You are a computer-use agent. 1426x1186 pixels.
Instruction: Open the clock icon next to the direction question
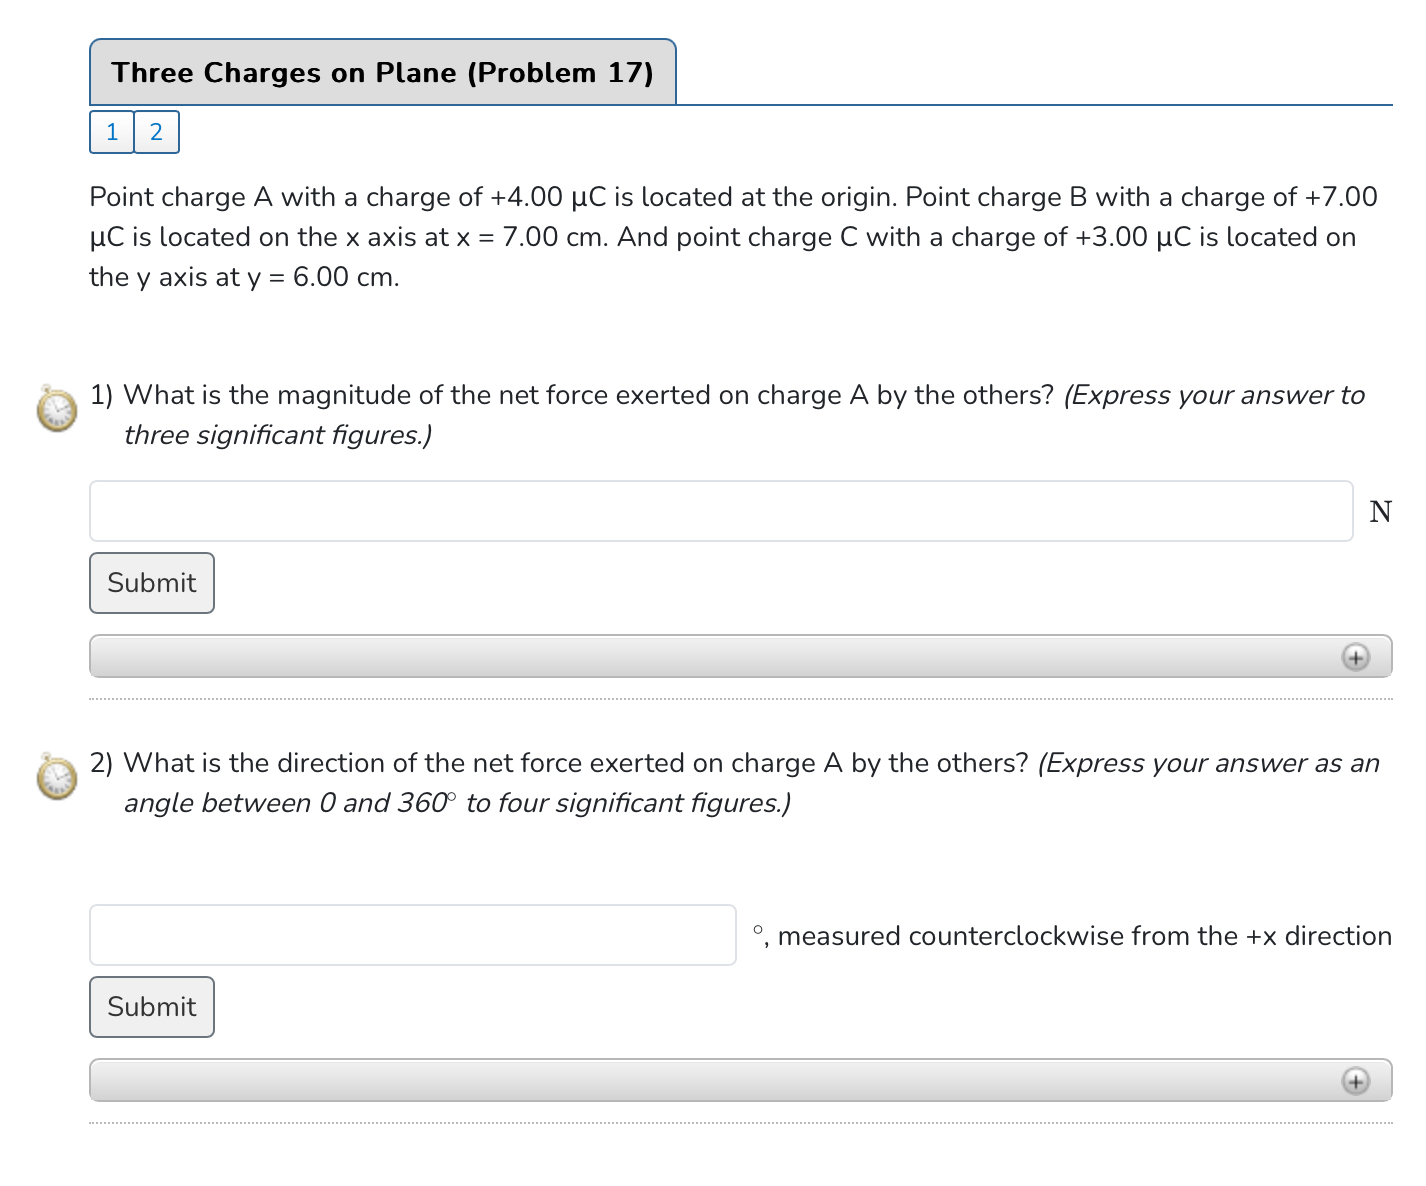pyautogui.click(x=55, y=778)
